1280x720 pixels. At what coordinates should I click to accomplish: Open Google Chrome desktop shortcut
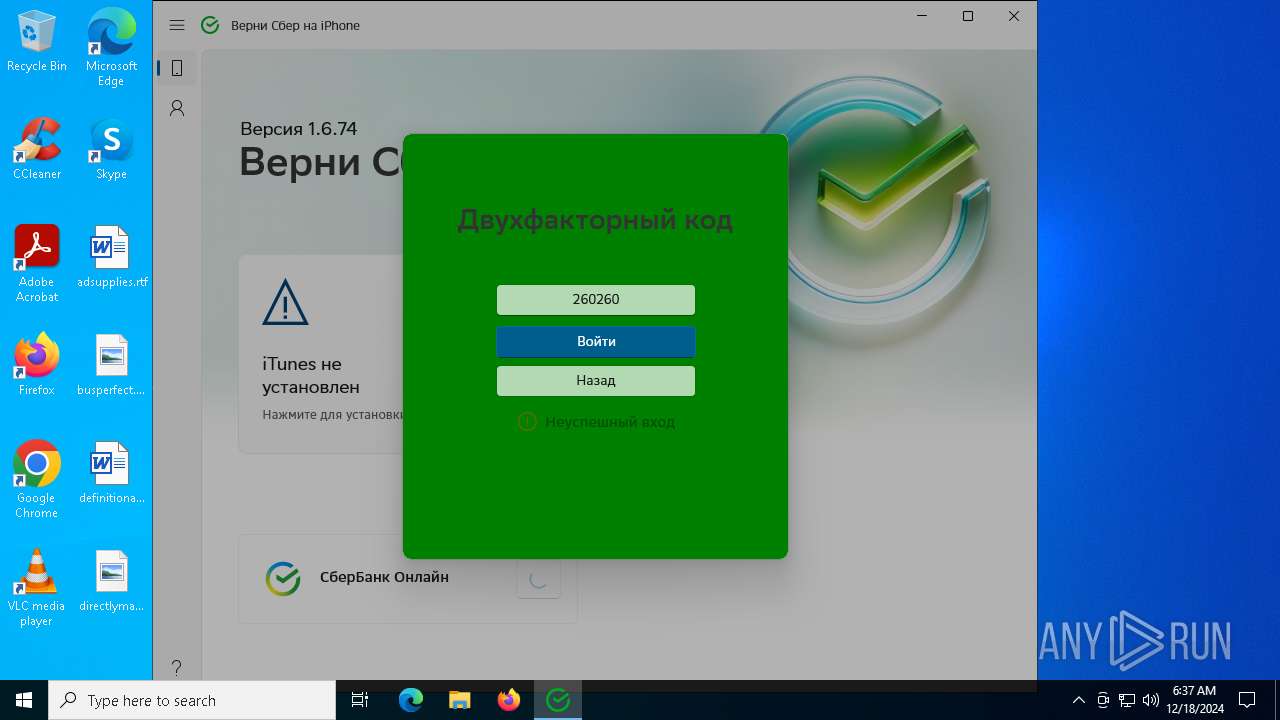point(37,480)
